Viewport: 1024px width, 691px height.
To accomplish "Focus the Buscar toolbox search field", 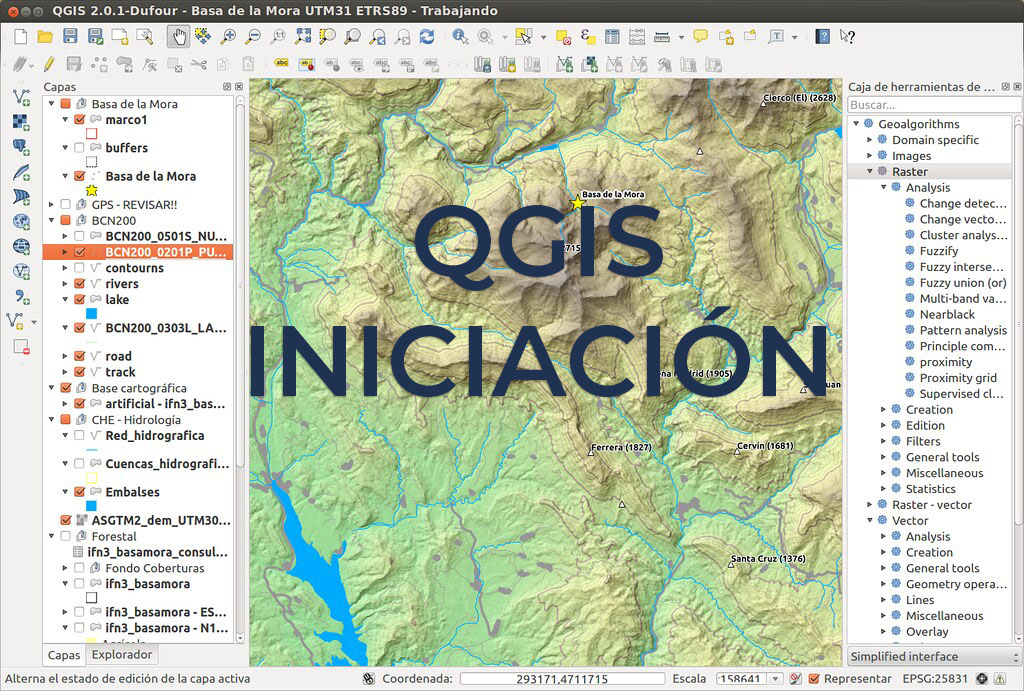I will pos(934,104).
